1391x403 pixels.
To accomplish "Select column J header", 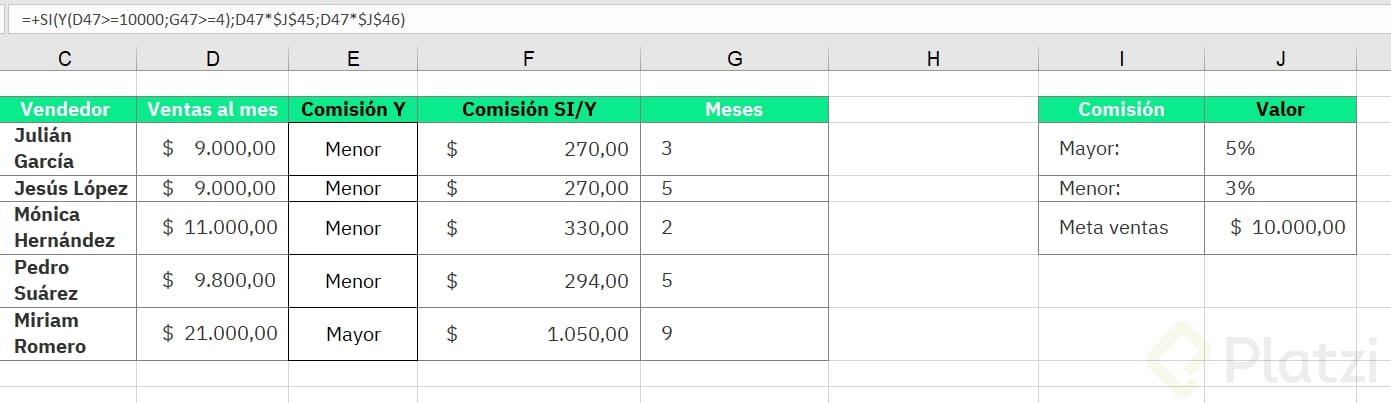I will click(1280, 59).
